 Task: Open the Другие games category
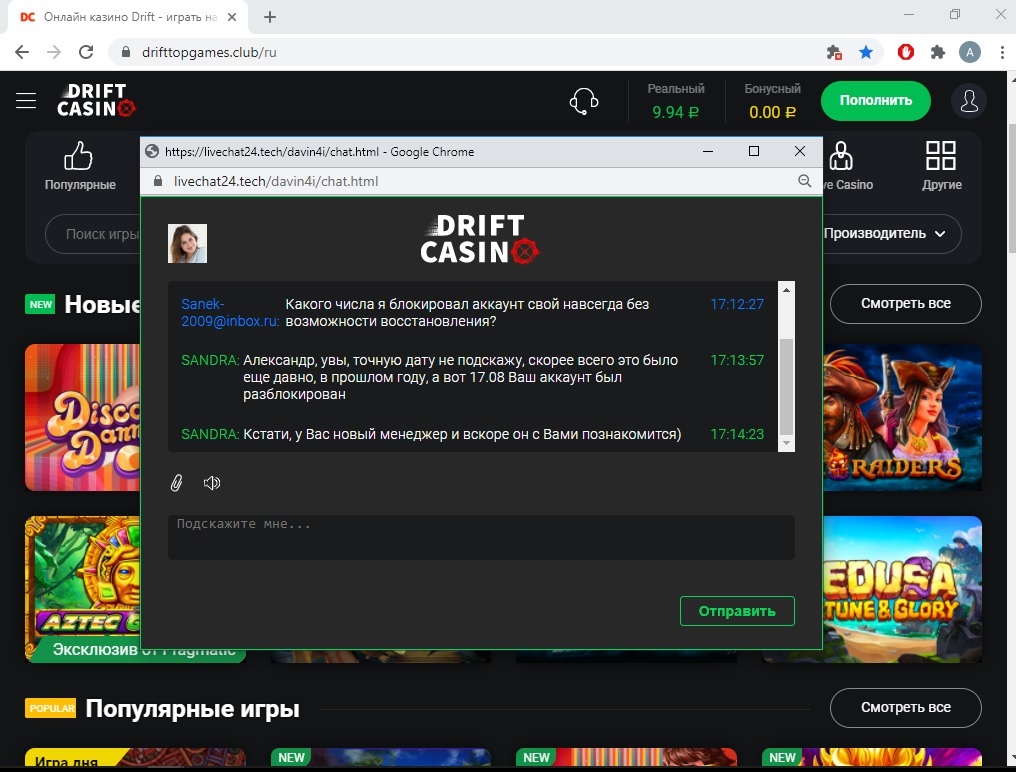click(941, 166)
